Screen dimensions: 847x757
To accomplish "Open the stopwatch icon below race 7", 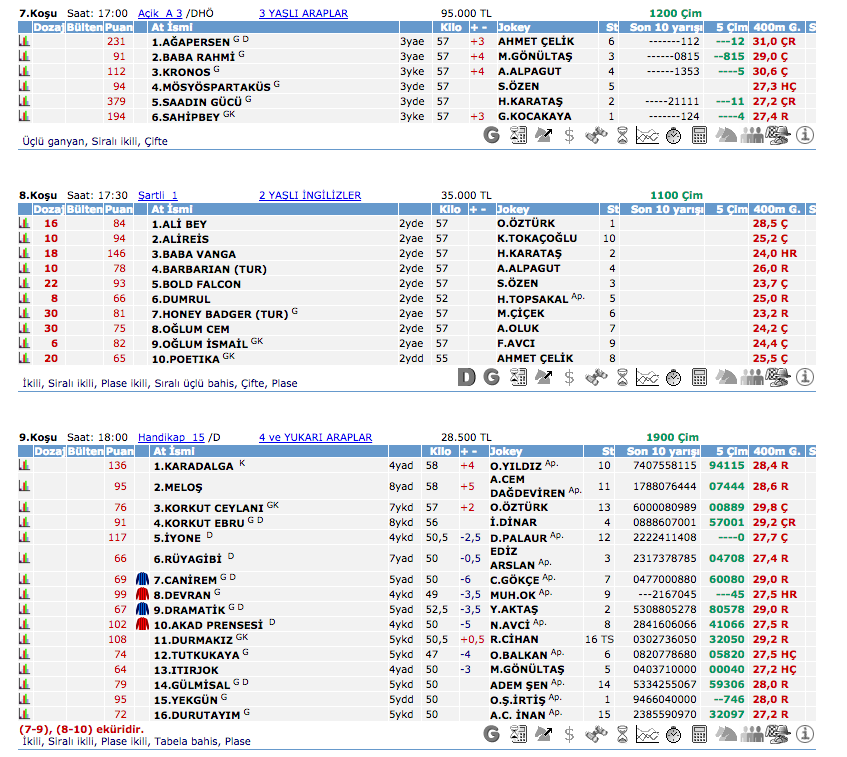I will (x=674, y=135).
